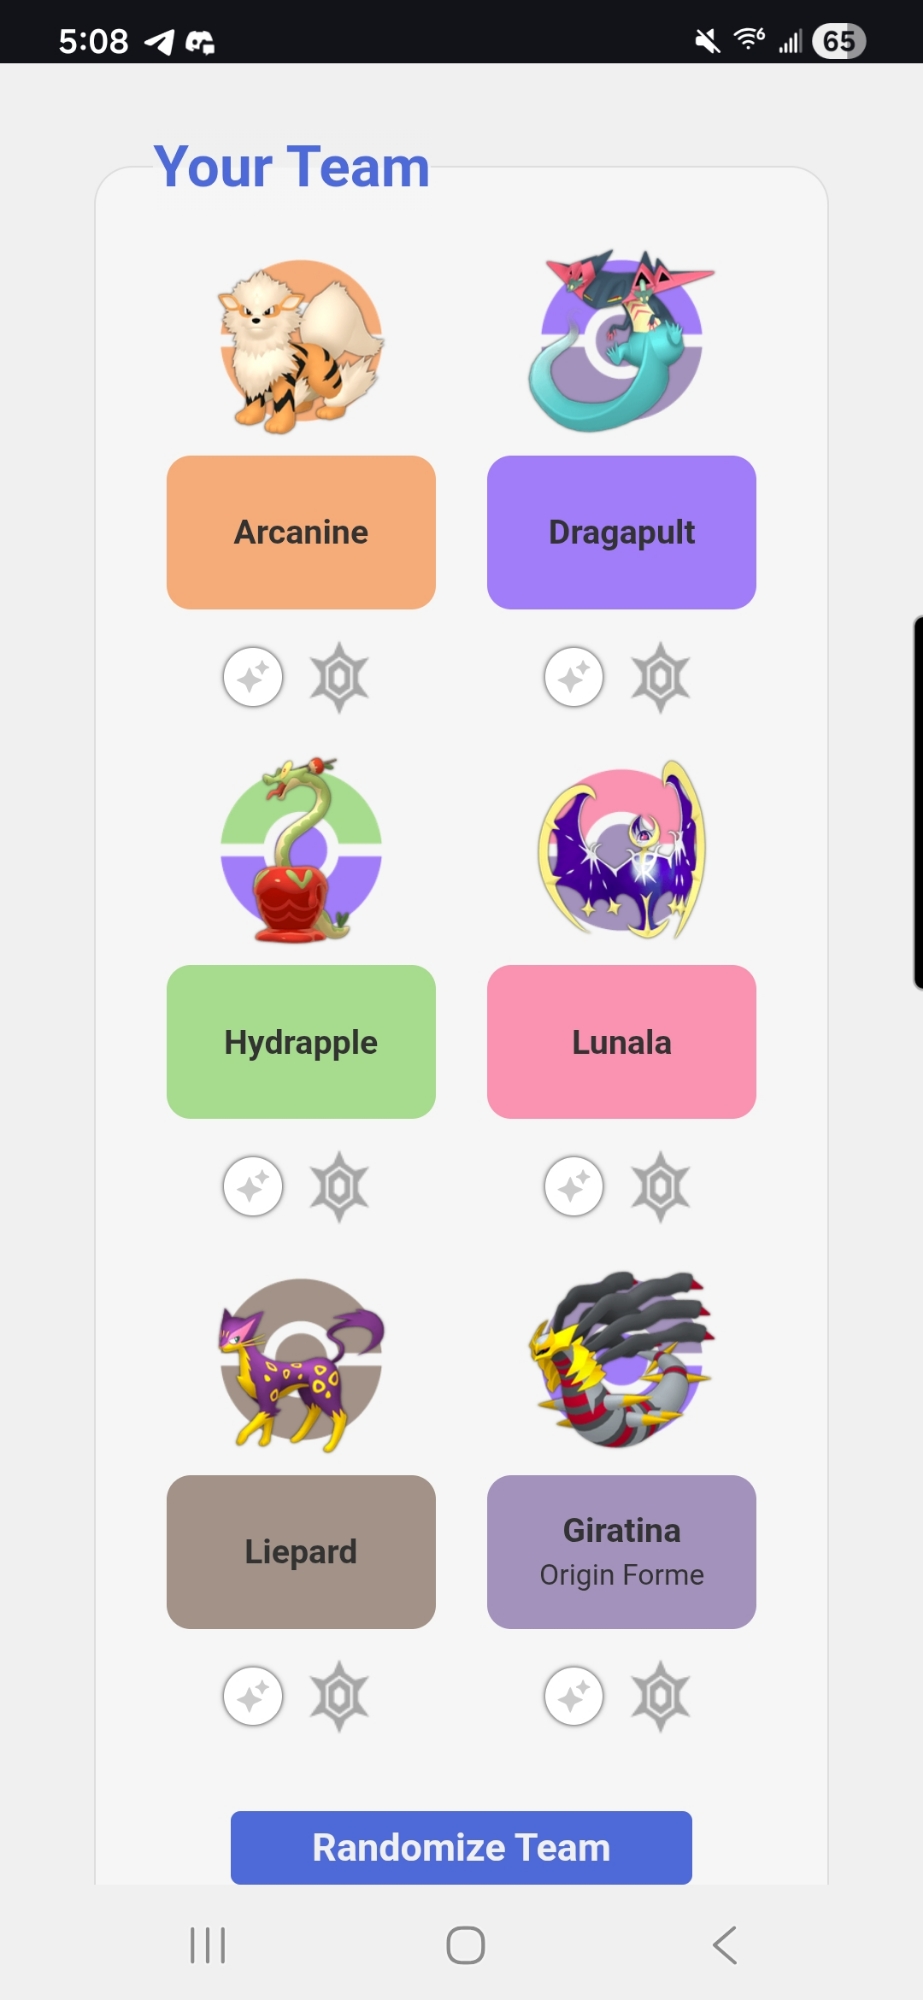Screen dimensions: 923x2000
Task: Tap the Android back navigation arrow
Action: pyautogui.click(x=725, y=1945)
